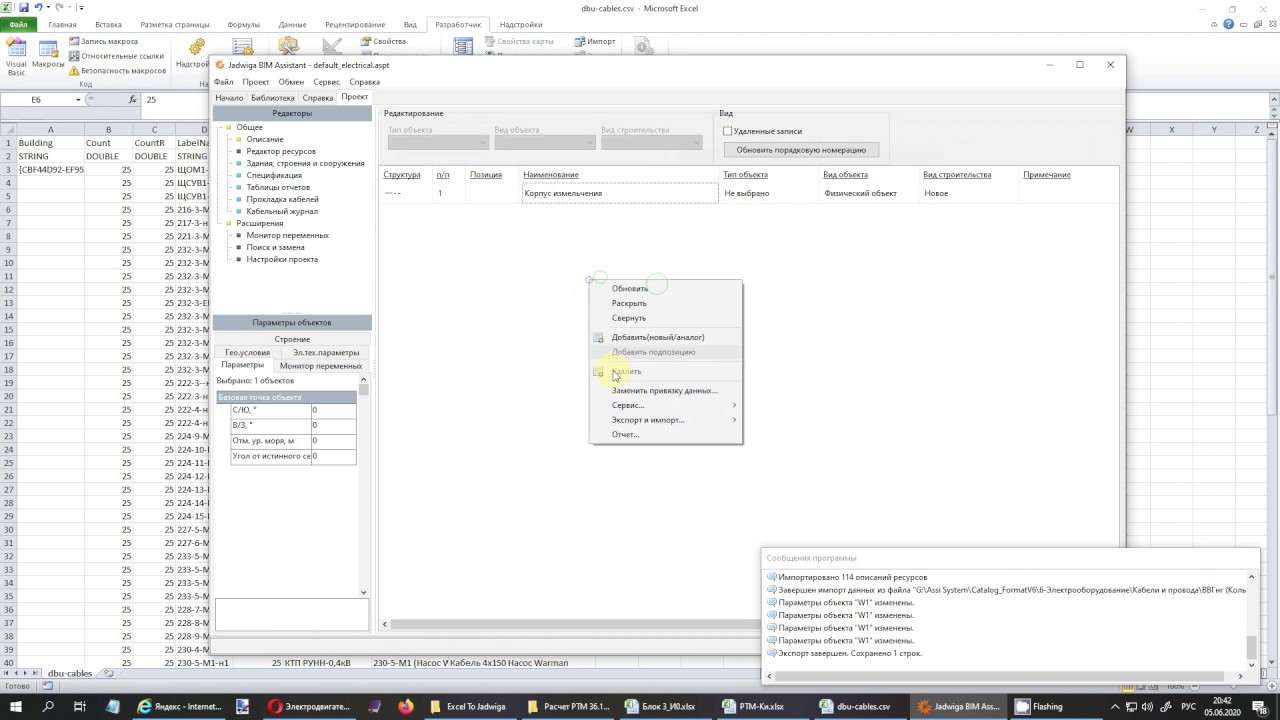The height and width of the screenshot is (720, 1280).
Task: Switch to the Начало tab in Jadwiga
Action: (x=229, y=98)
